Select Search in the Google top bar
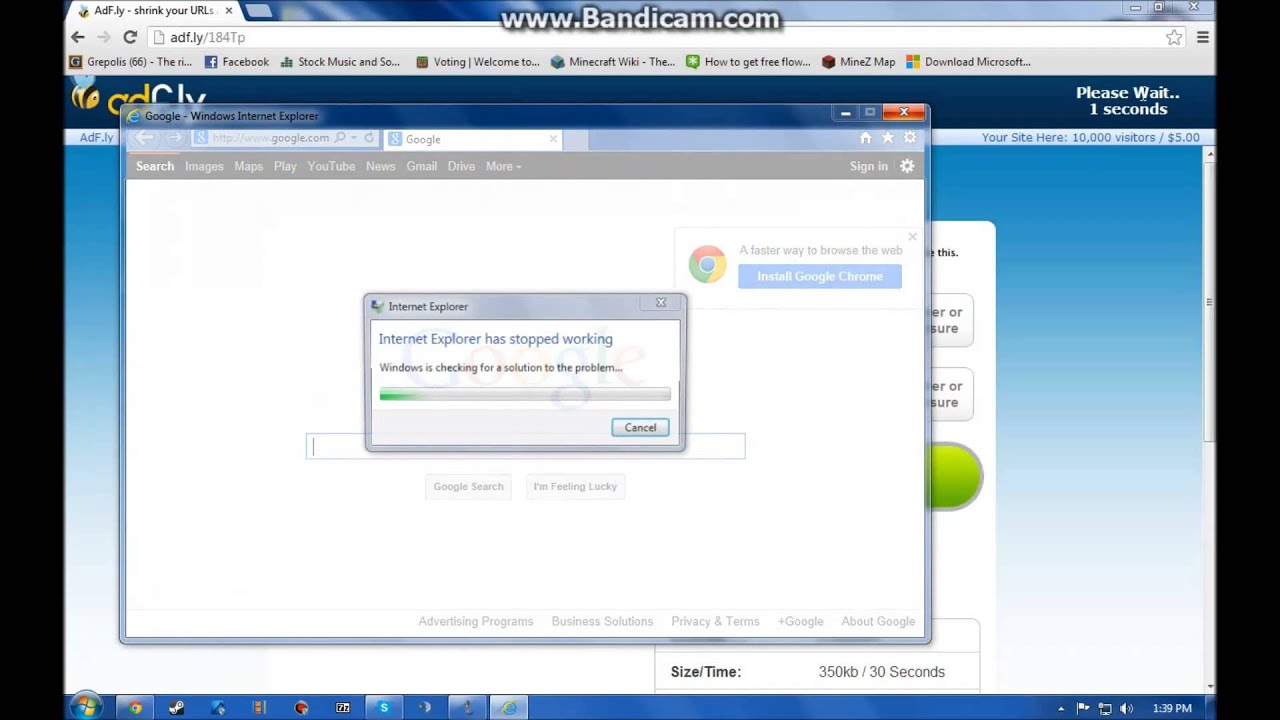Screen dimensions: 1280x720 [x=155, y=166]
